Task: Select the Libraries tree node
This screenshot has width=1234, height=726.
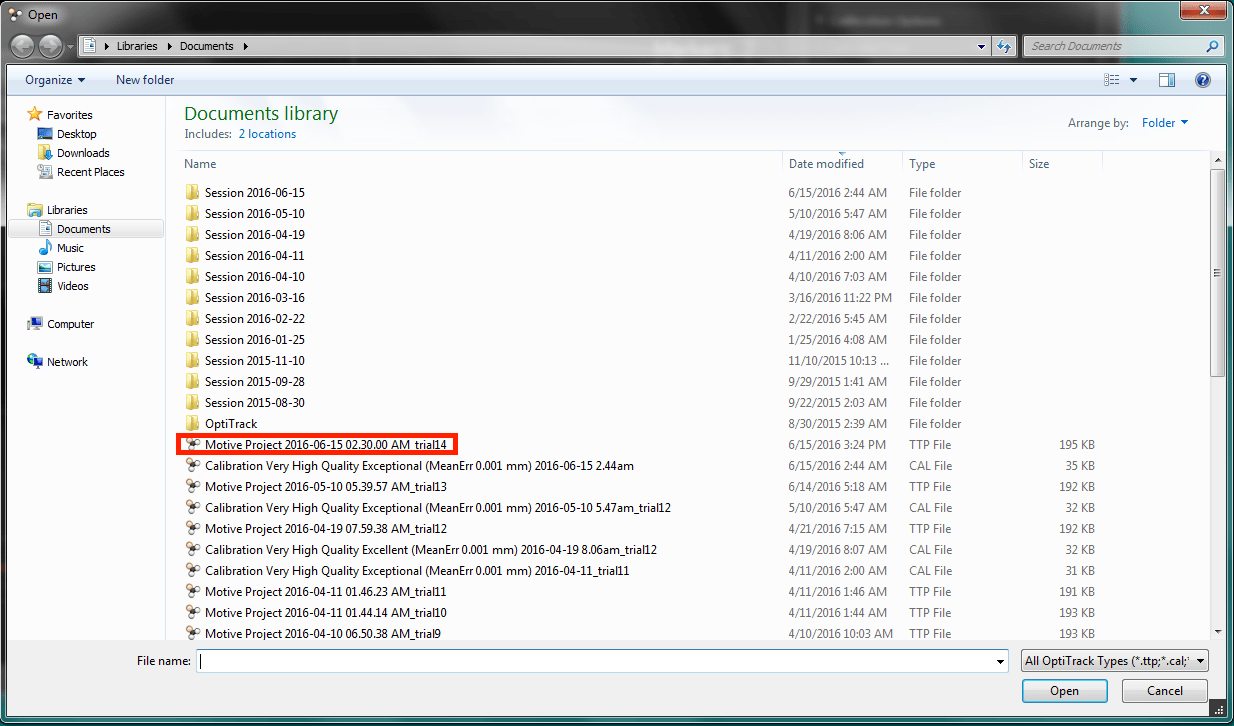Action: tap(67, 210)
